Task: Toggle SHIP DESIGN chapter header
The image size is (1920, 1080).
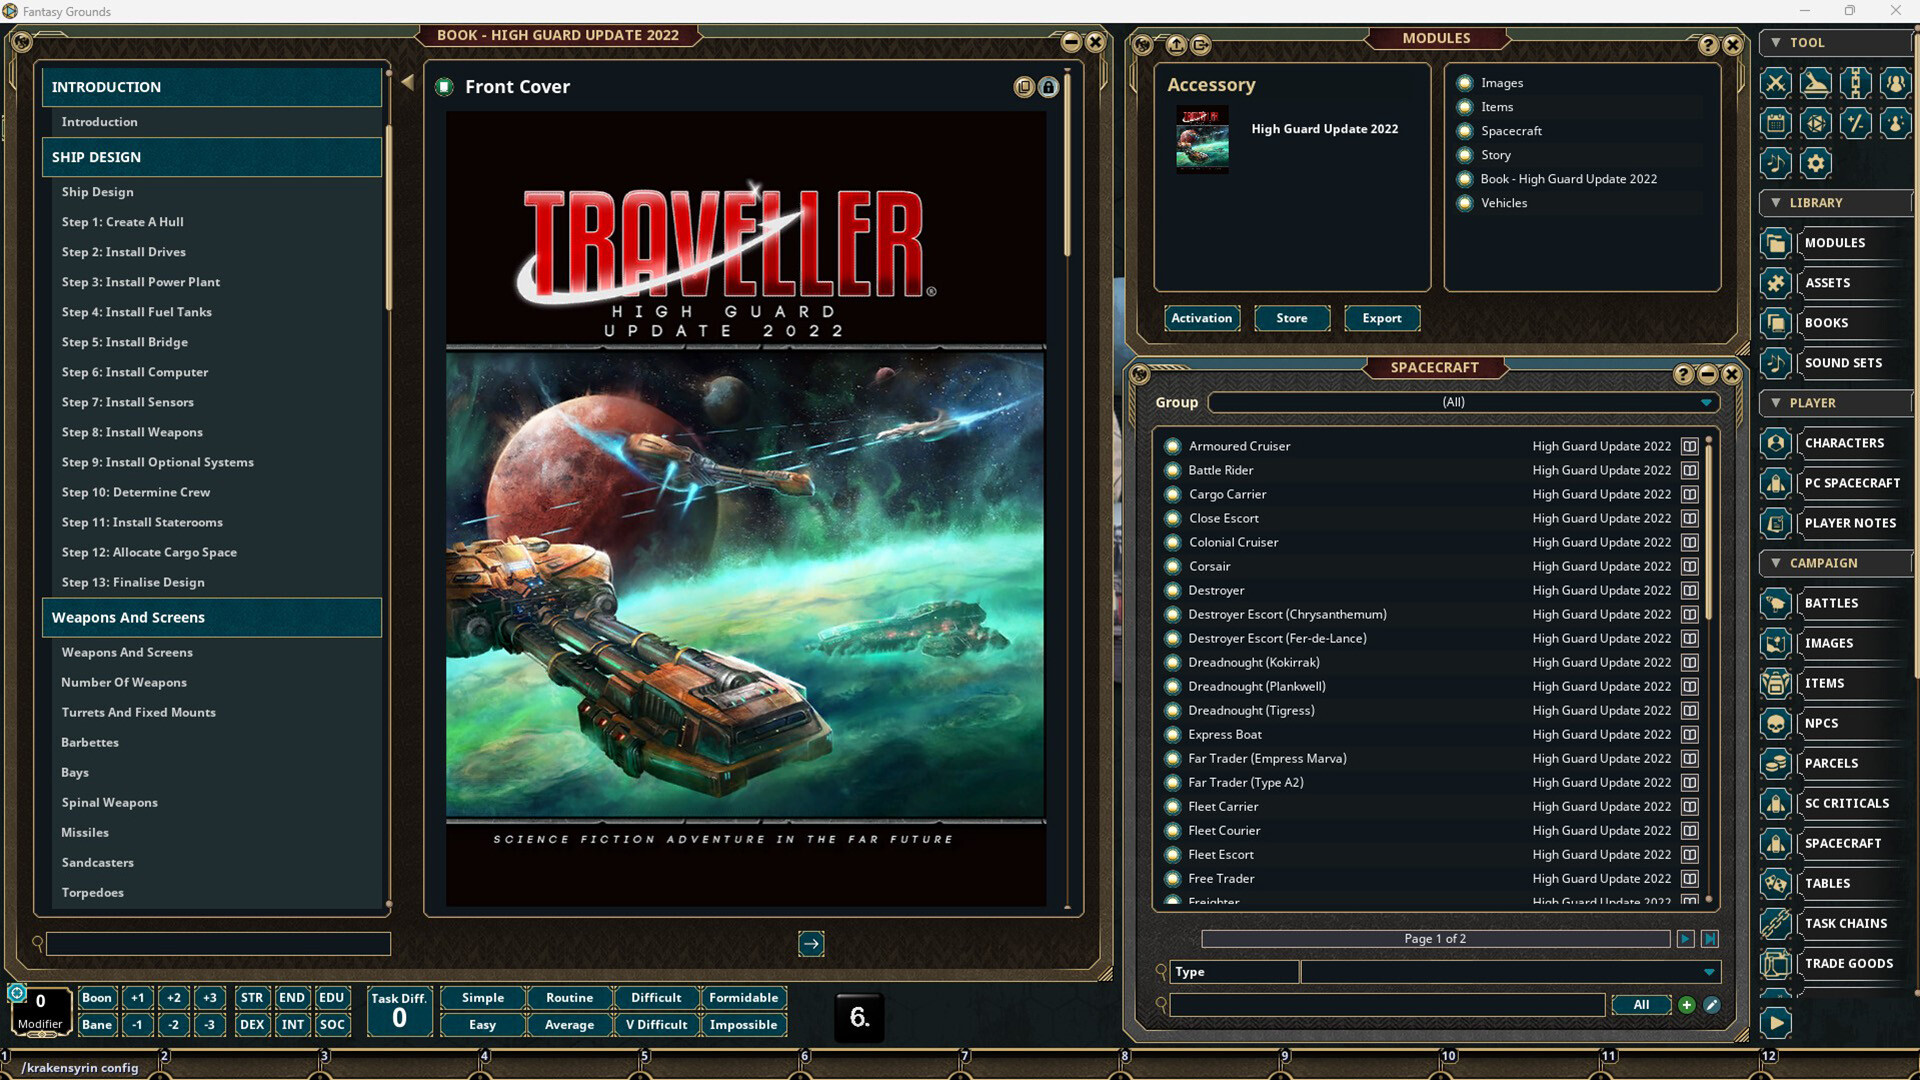Action: tap(212, 157)
